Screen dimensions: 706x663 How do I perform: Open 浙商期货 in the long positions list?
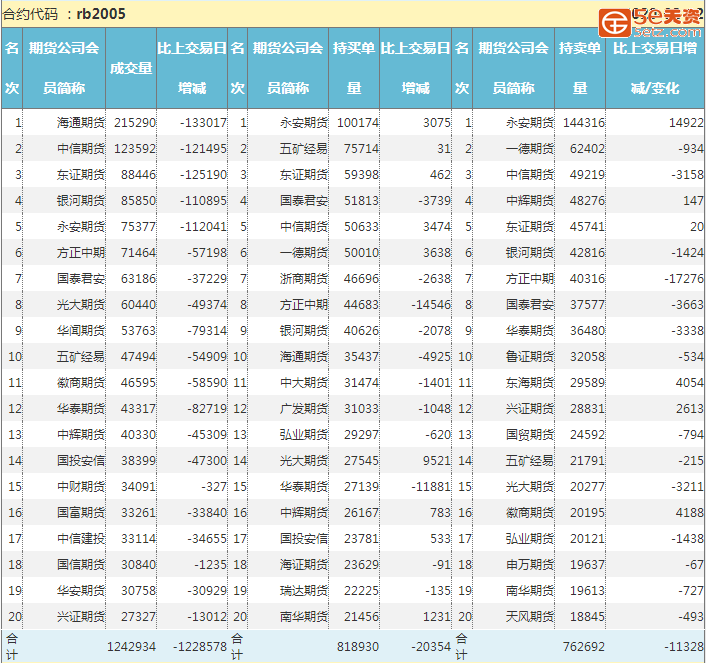pyautogui.click(x=304, y=279)
